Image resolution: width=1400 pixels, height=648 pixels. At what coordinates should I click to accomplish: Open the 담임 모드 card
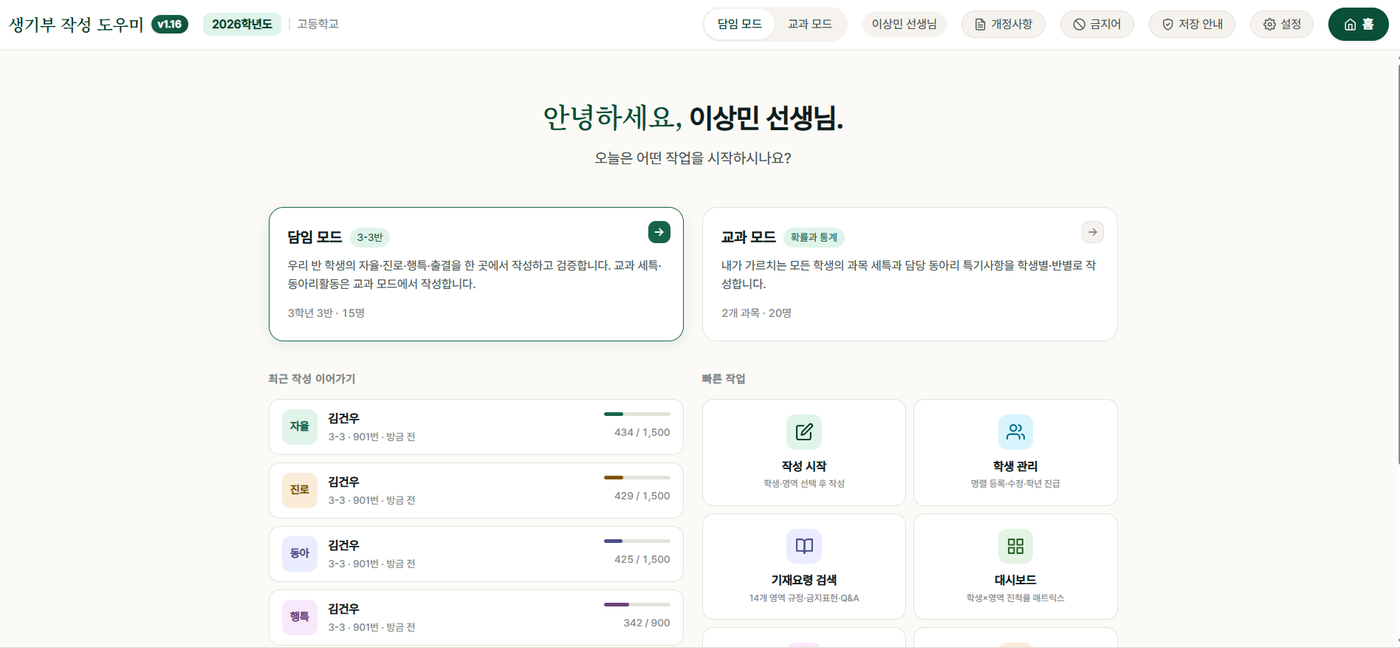(x=476, y=274)
